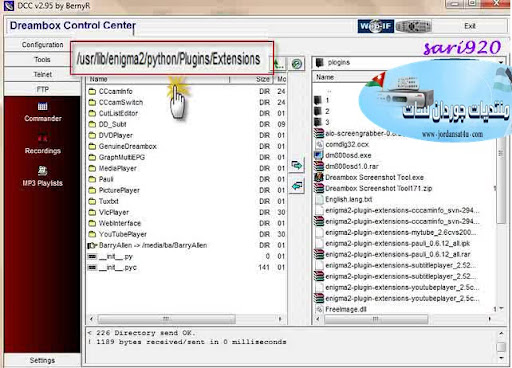Viewport: 512px width, 368px height.
Task: Select the DD_Subt folder row
Action: 186,124
